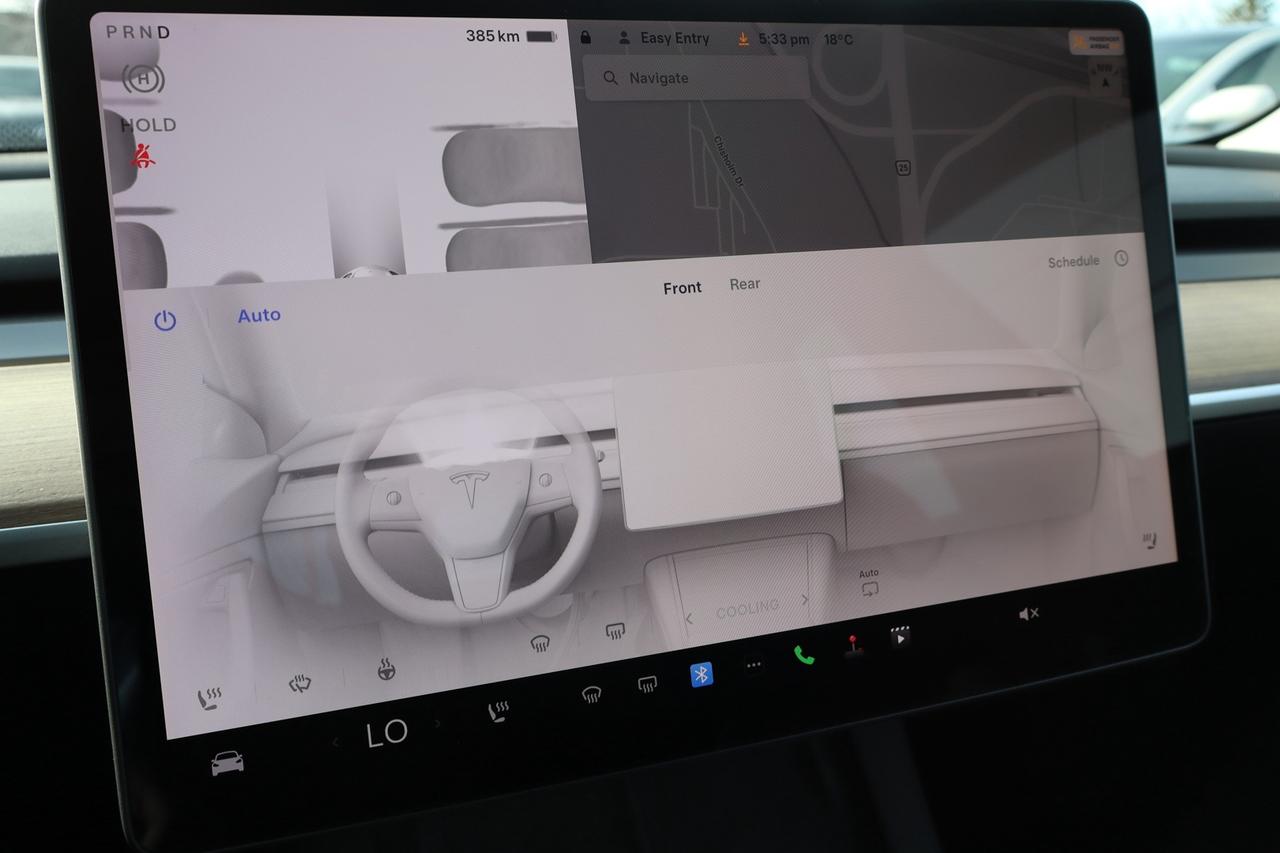Tap the route 25 shield on the map
Image resolution: width=1280 pixels, height=853 pixels.
(904, 168)
